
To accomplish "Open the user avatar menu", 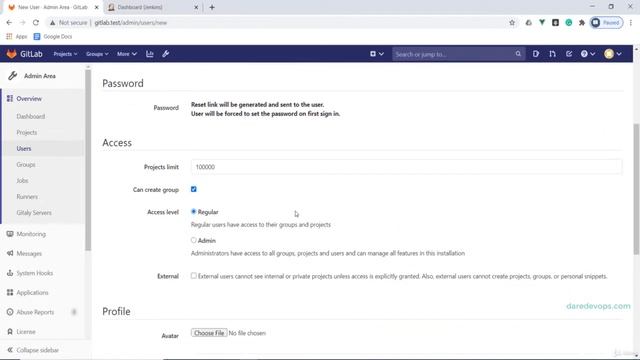I will coord(613,54).
